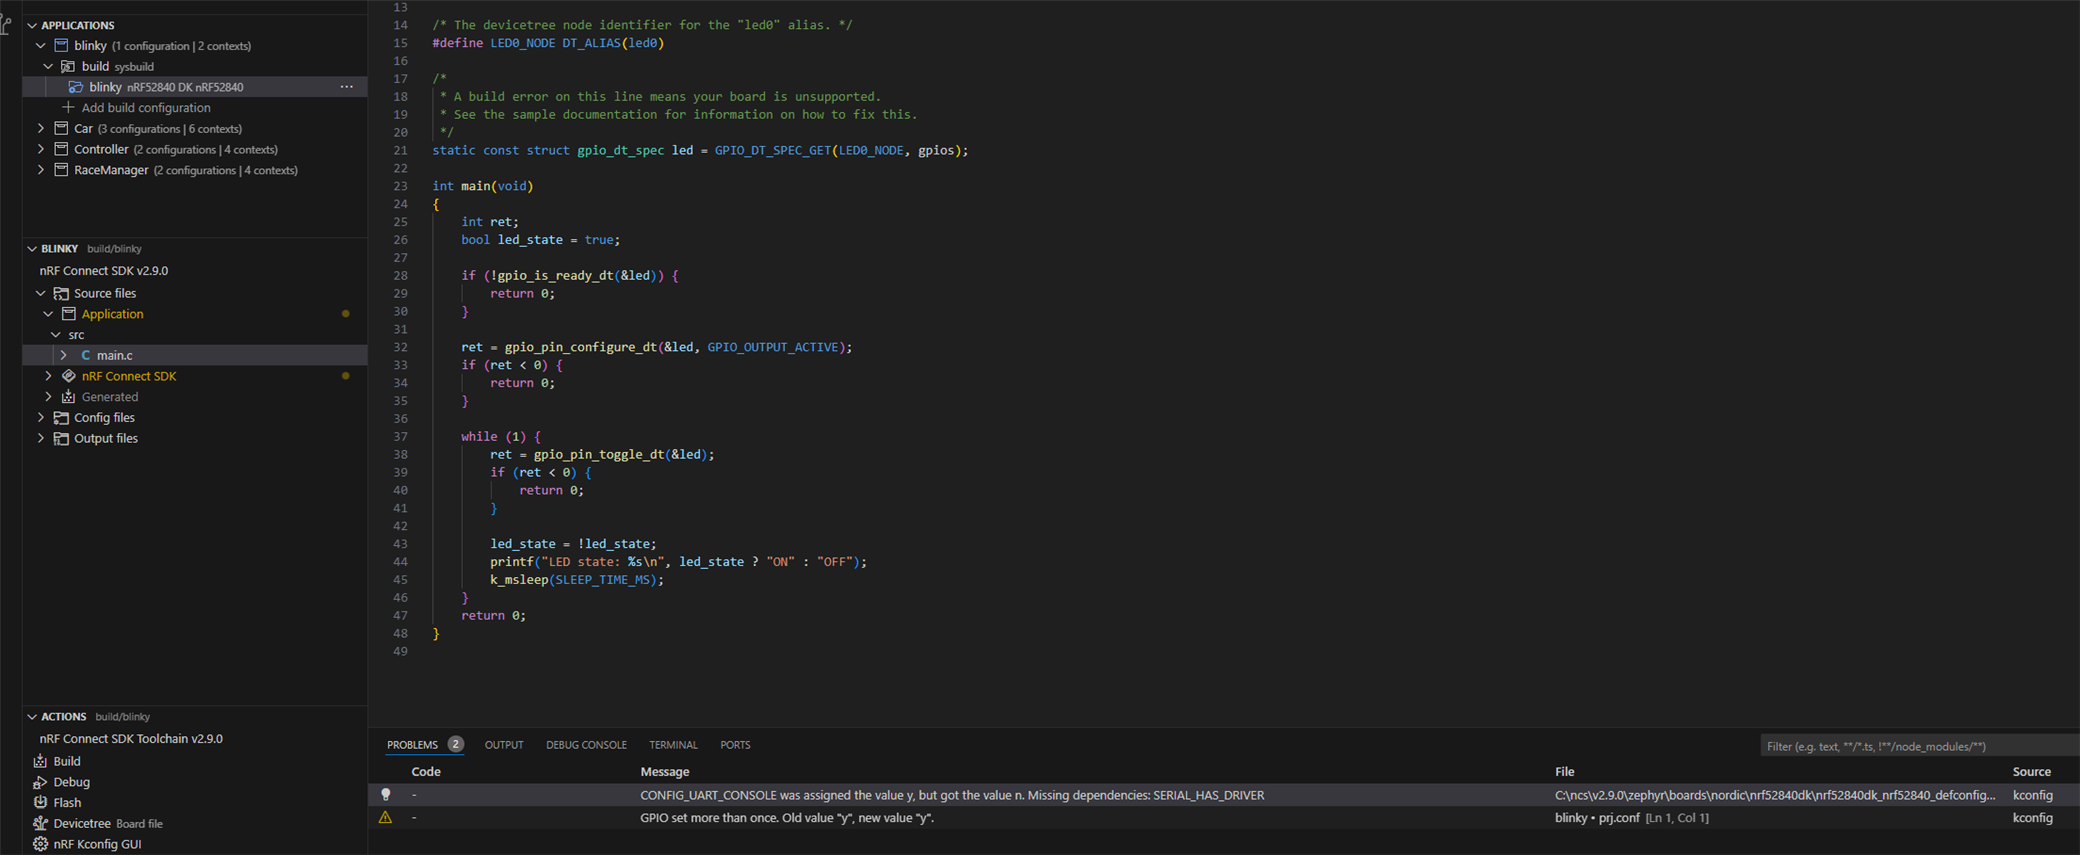Image resolution: width=2080 pixels, height=855 pixels.
Task: Click the Flash action label
Action: [67, 802]
